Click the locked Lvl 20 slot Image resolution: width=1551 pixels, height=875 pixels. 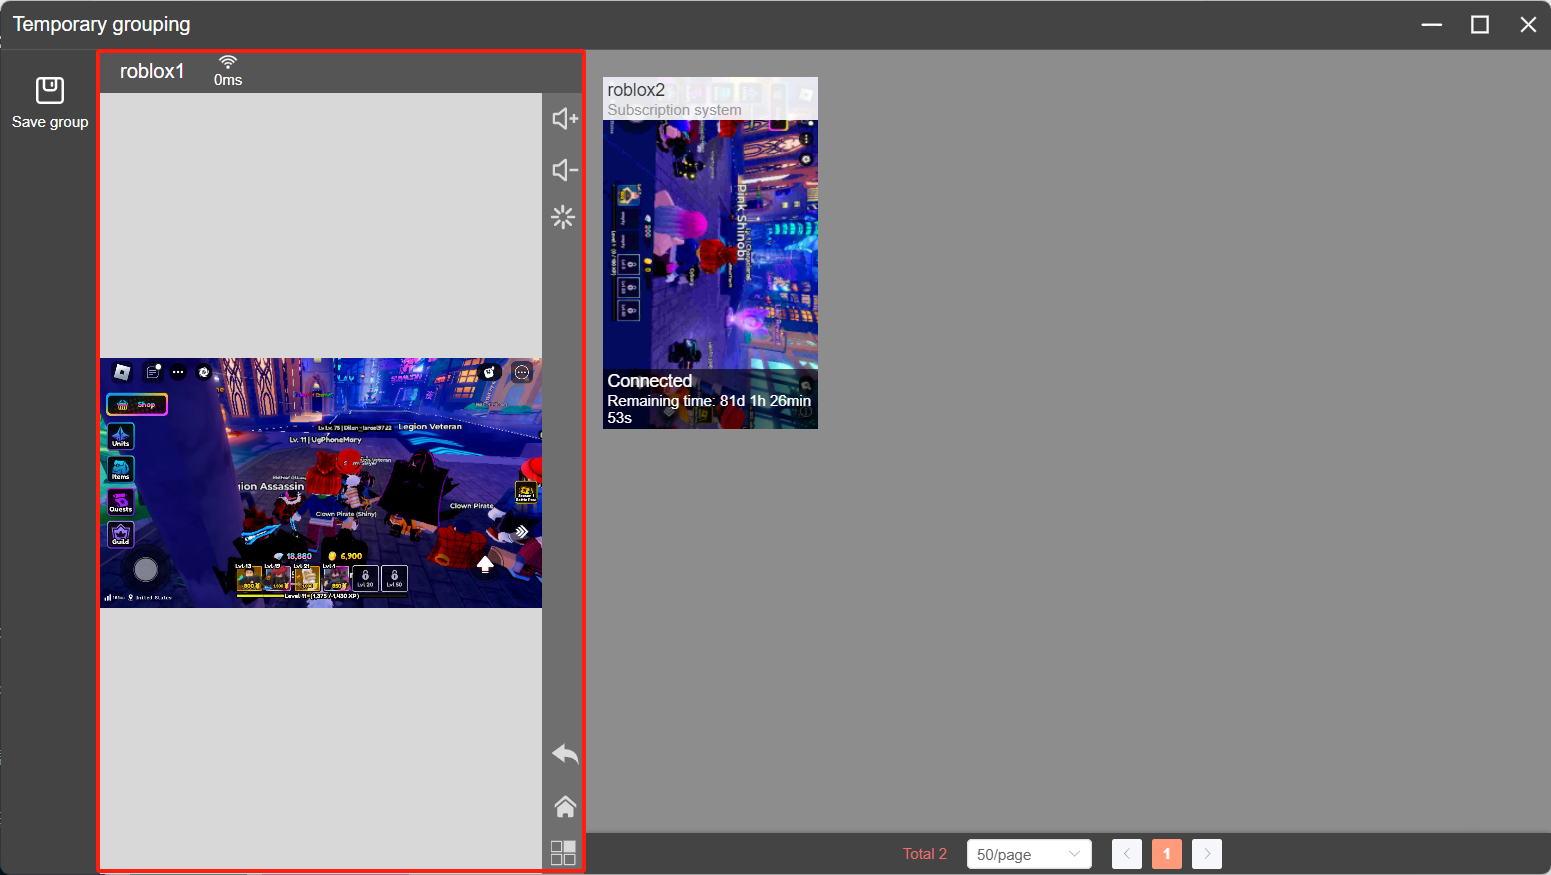click(366, 579)
